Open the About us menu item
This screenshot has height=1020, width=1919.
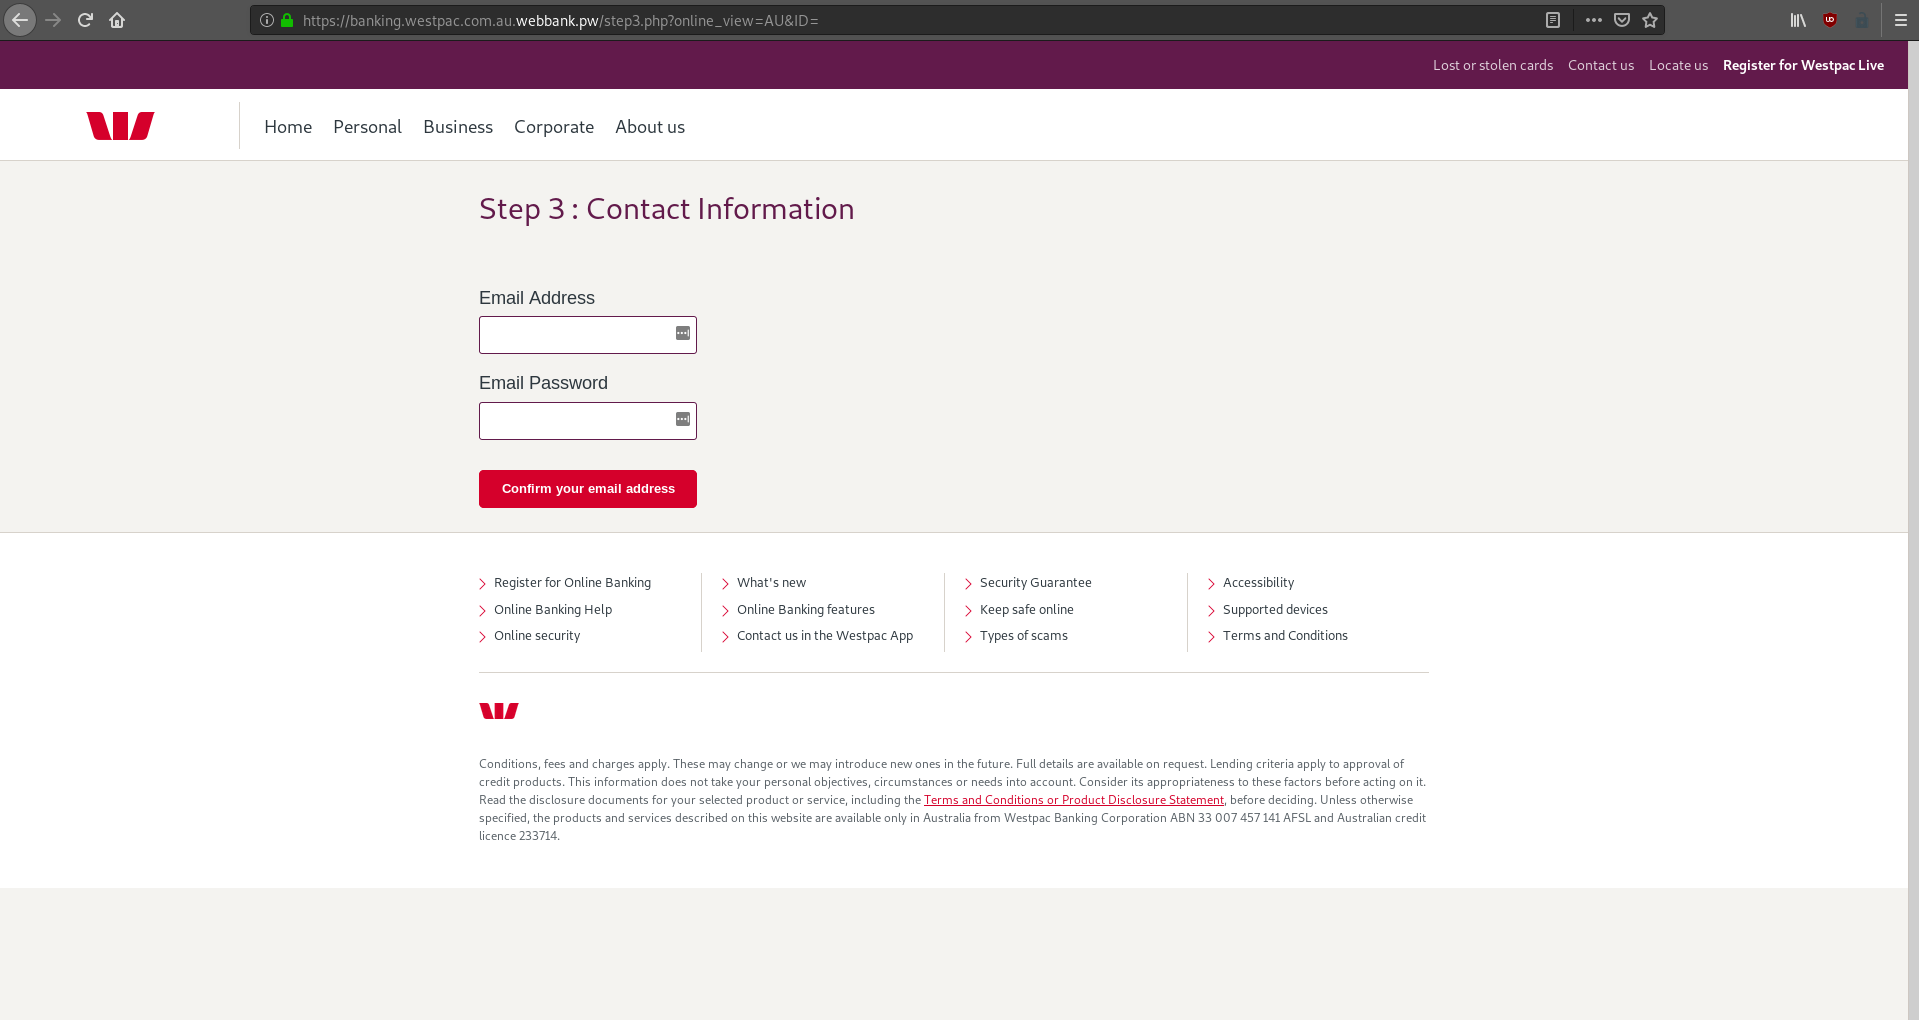pyautogui.click(x=649, y=127)
